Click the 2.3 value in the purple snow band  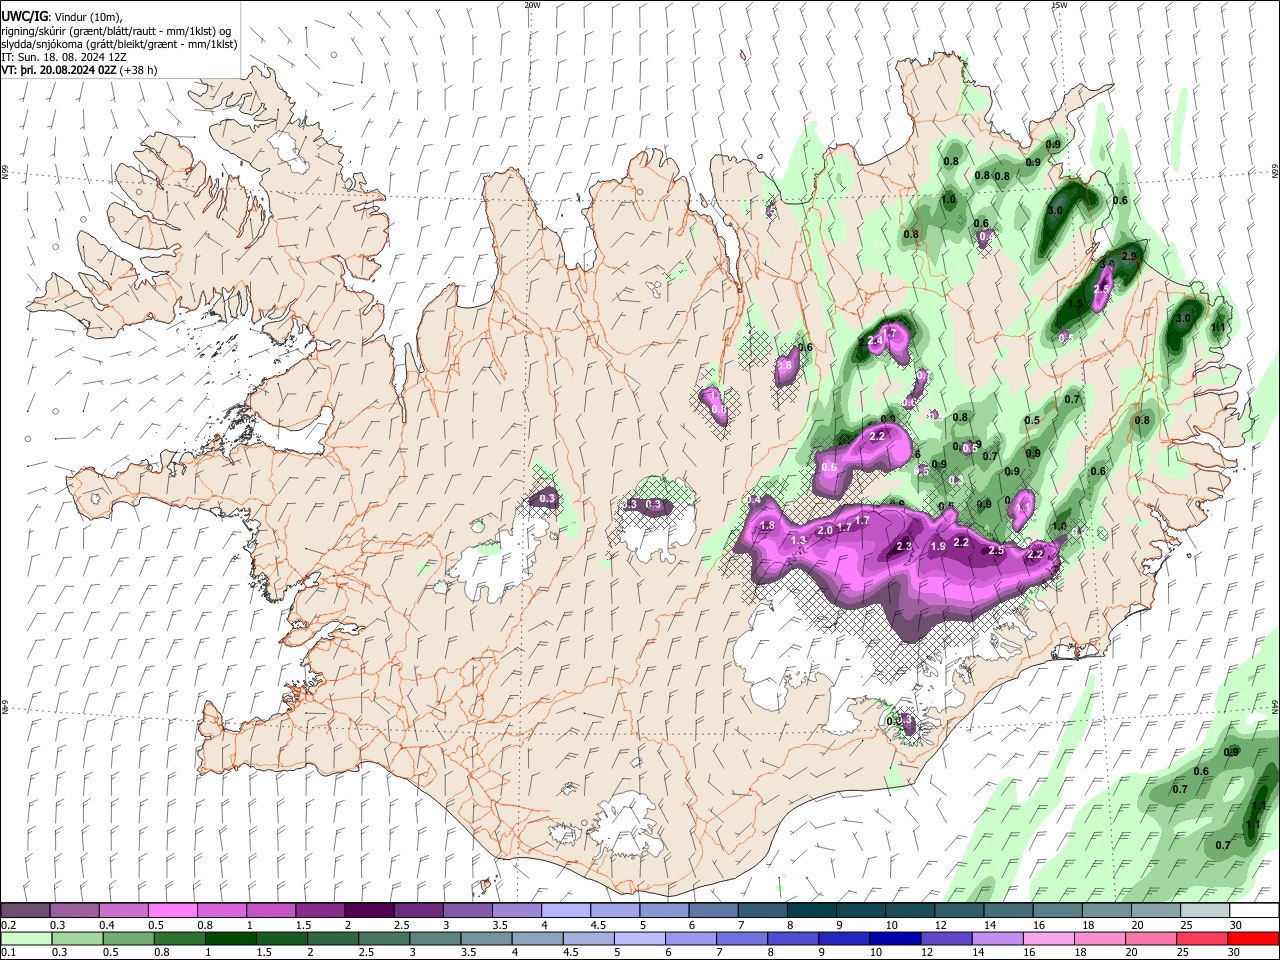coord(904,546)
